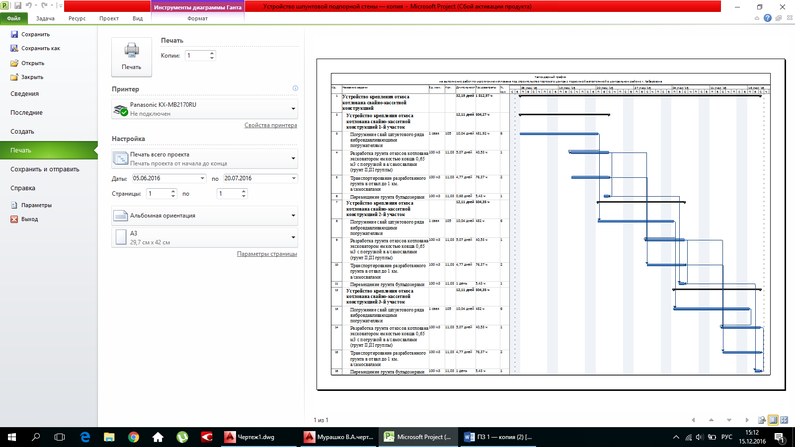Switch preview to single page view
Screen dimensions: 795x447
coord(772,420)
